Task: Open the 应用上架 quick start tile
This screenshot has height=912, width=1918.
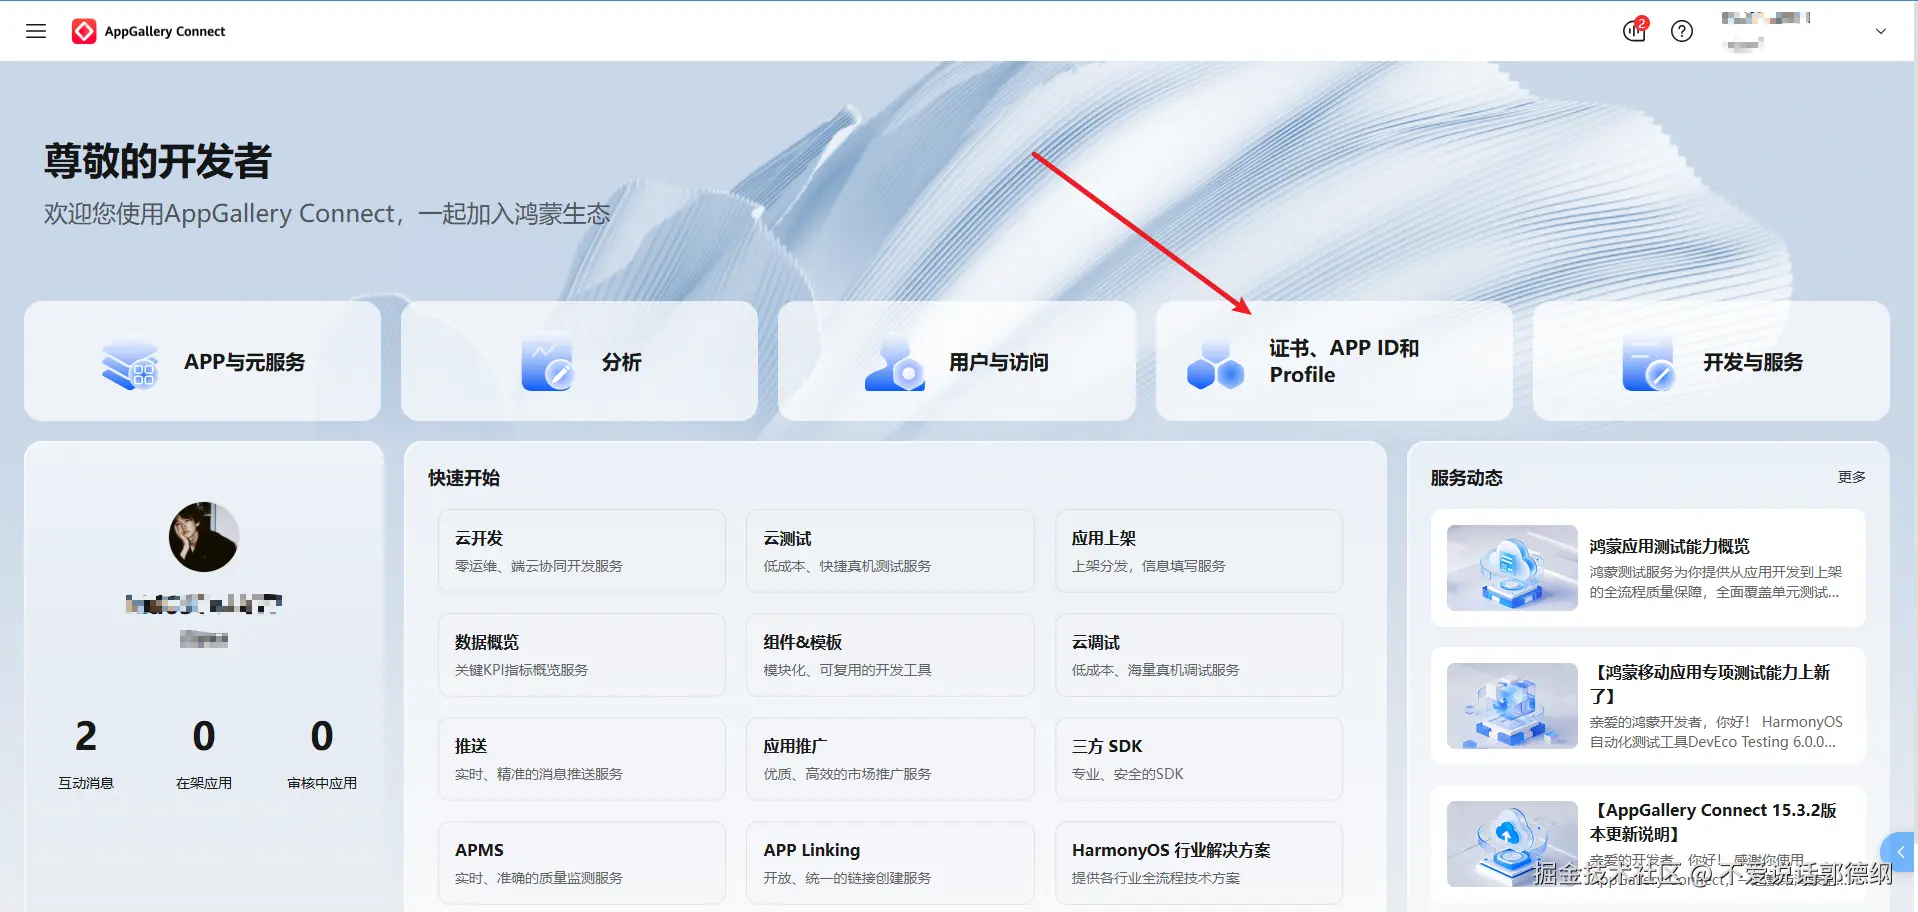Action: point(1199,551)
